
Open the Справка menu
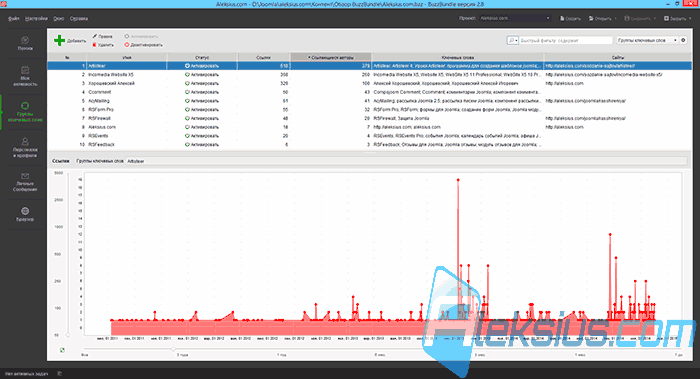click(79, 18)
